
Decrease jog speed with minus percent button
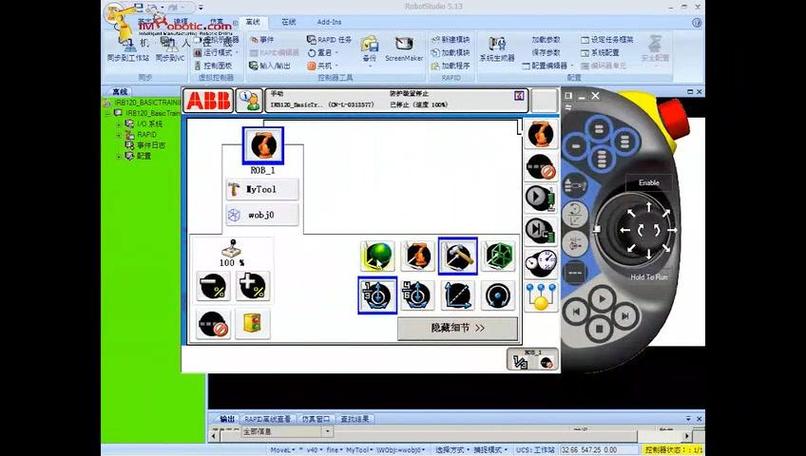coord(213,286)
